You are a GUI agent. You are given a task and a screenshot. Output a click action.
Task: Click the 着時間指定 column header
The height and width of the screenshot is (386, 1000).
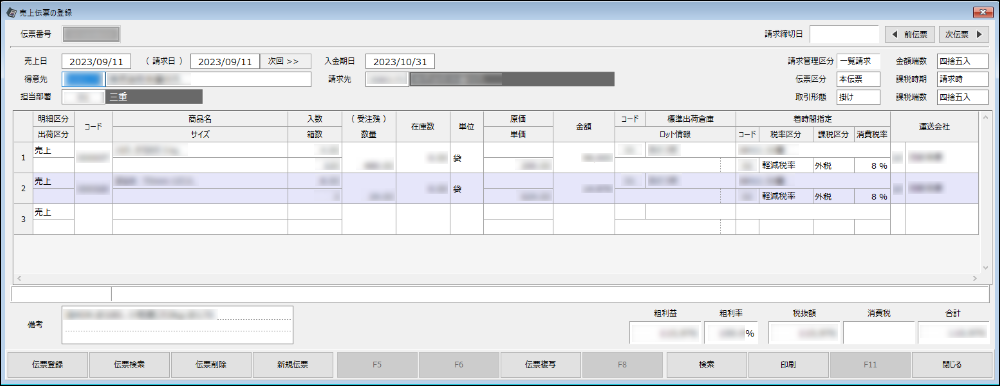(x=813, y=119)
